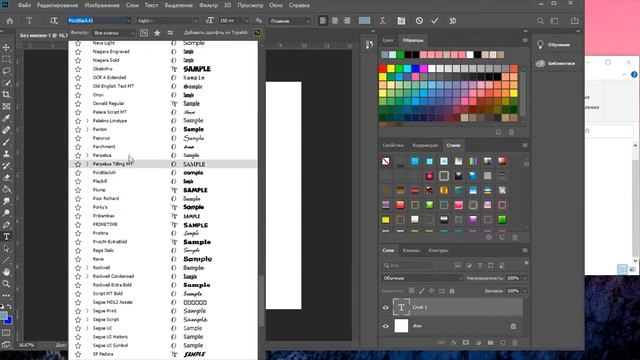Open the font filter classes dropdown
The height and width of the screenshot is (360, 640).
(x=114, y=33)
